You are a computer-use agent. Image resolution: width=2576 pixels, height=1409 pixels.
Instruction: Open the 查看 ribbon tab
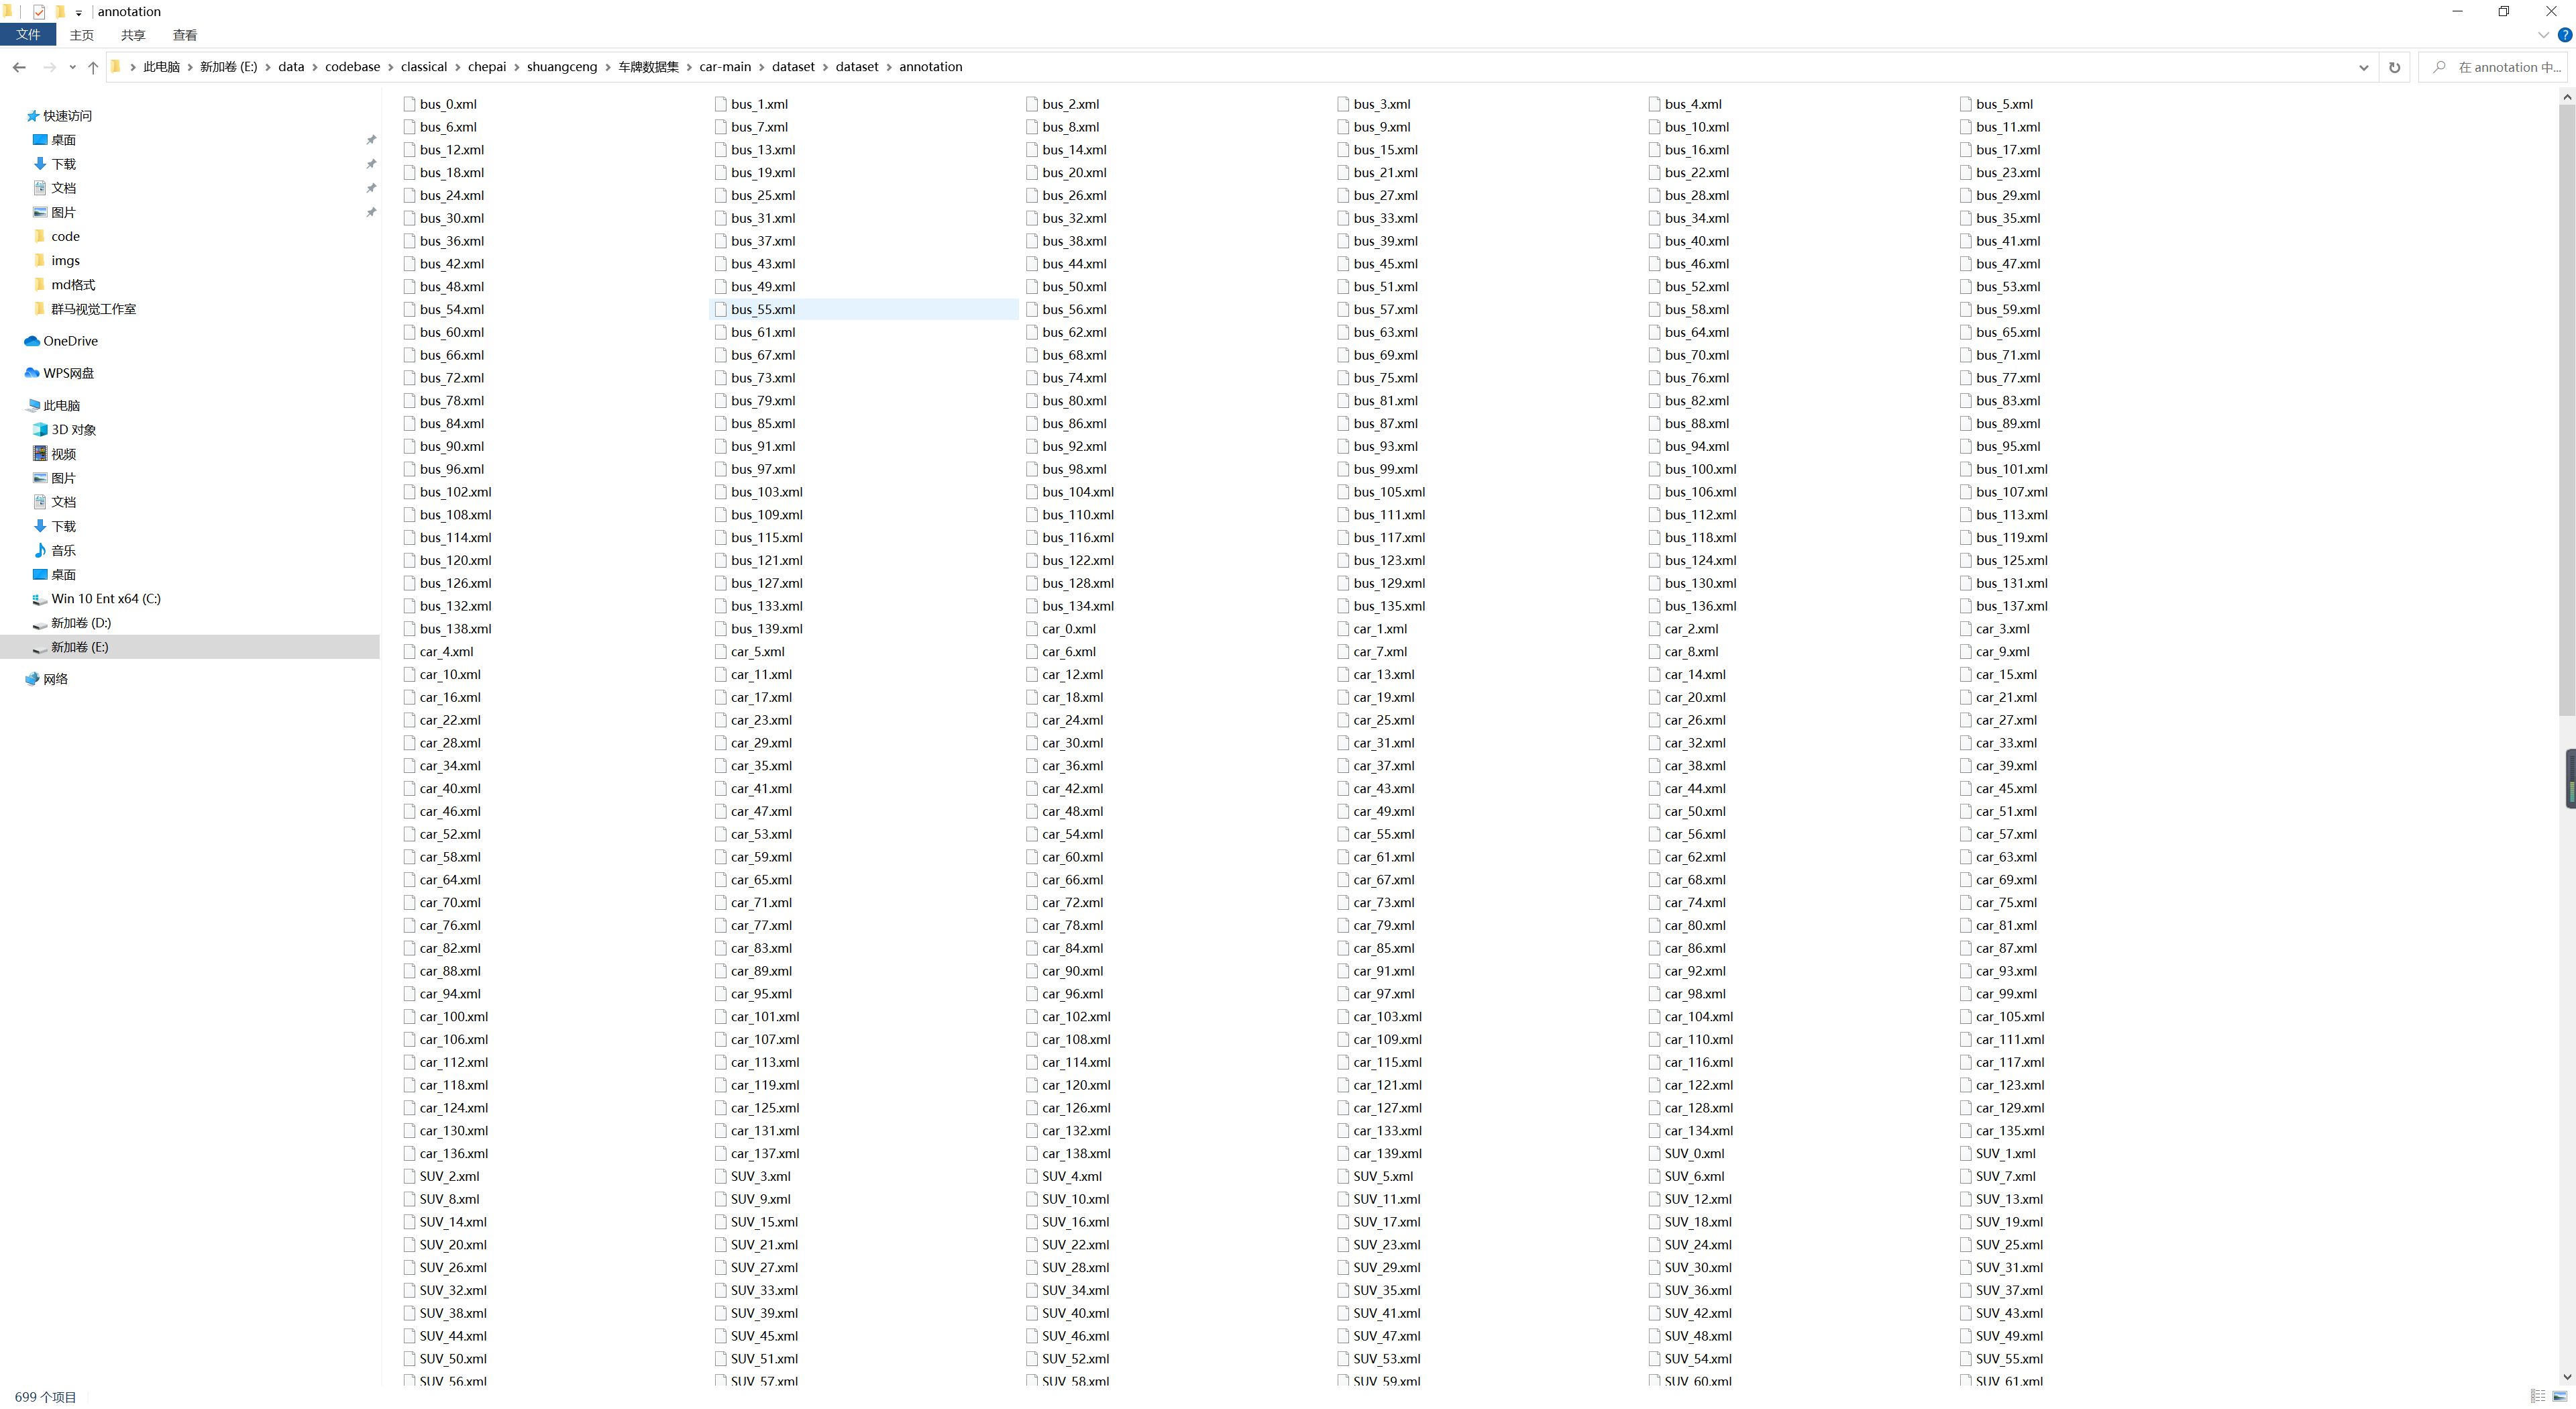click(185, 35)
